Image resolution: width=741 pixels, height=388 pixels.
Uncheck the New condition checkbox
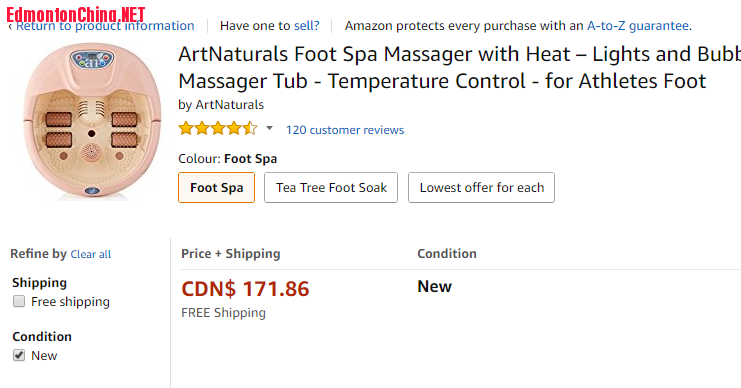pyautogui.click(x=19, y=355)
